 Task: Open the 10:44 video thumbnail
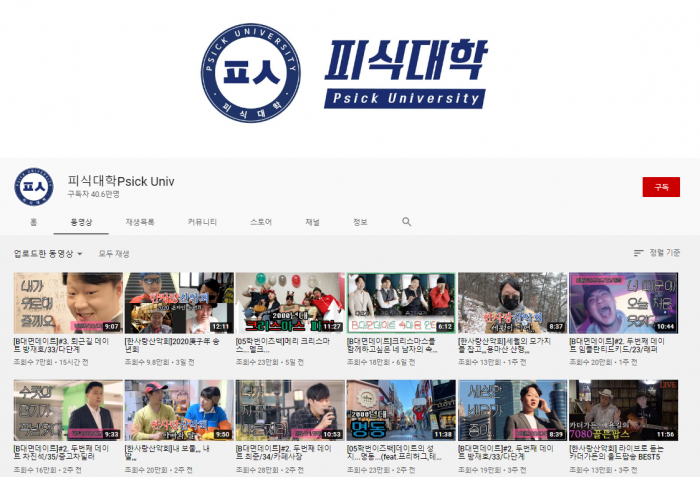point(624,303)
